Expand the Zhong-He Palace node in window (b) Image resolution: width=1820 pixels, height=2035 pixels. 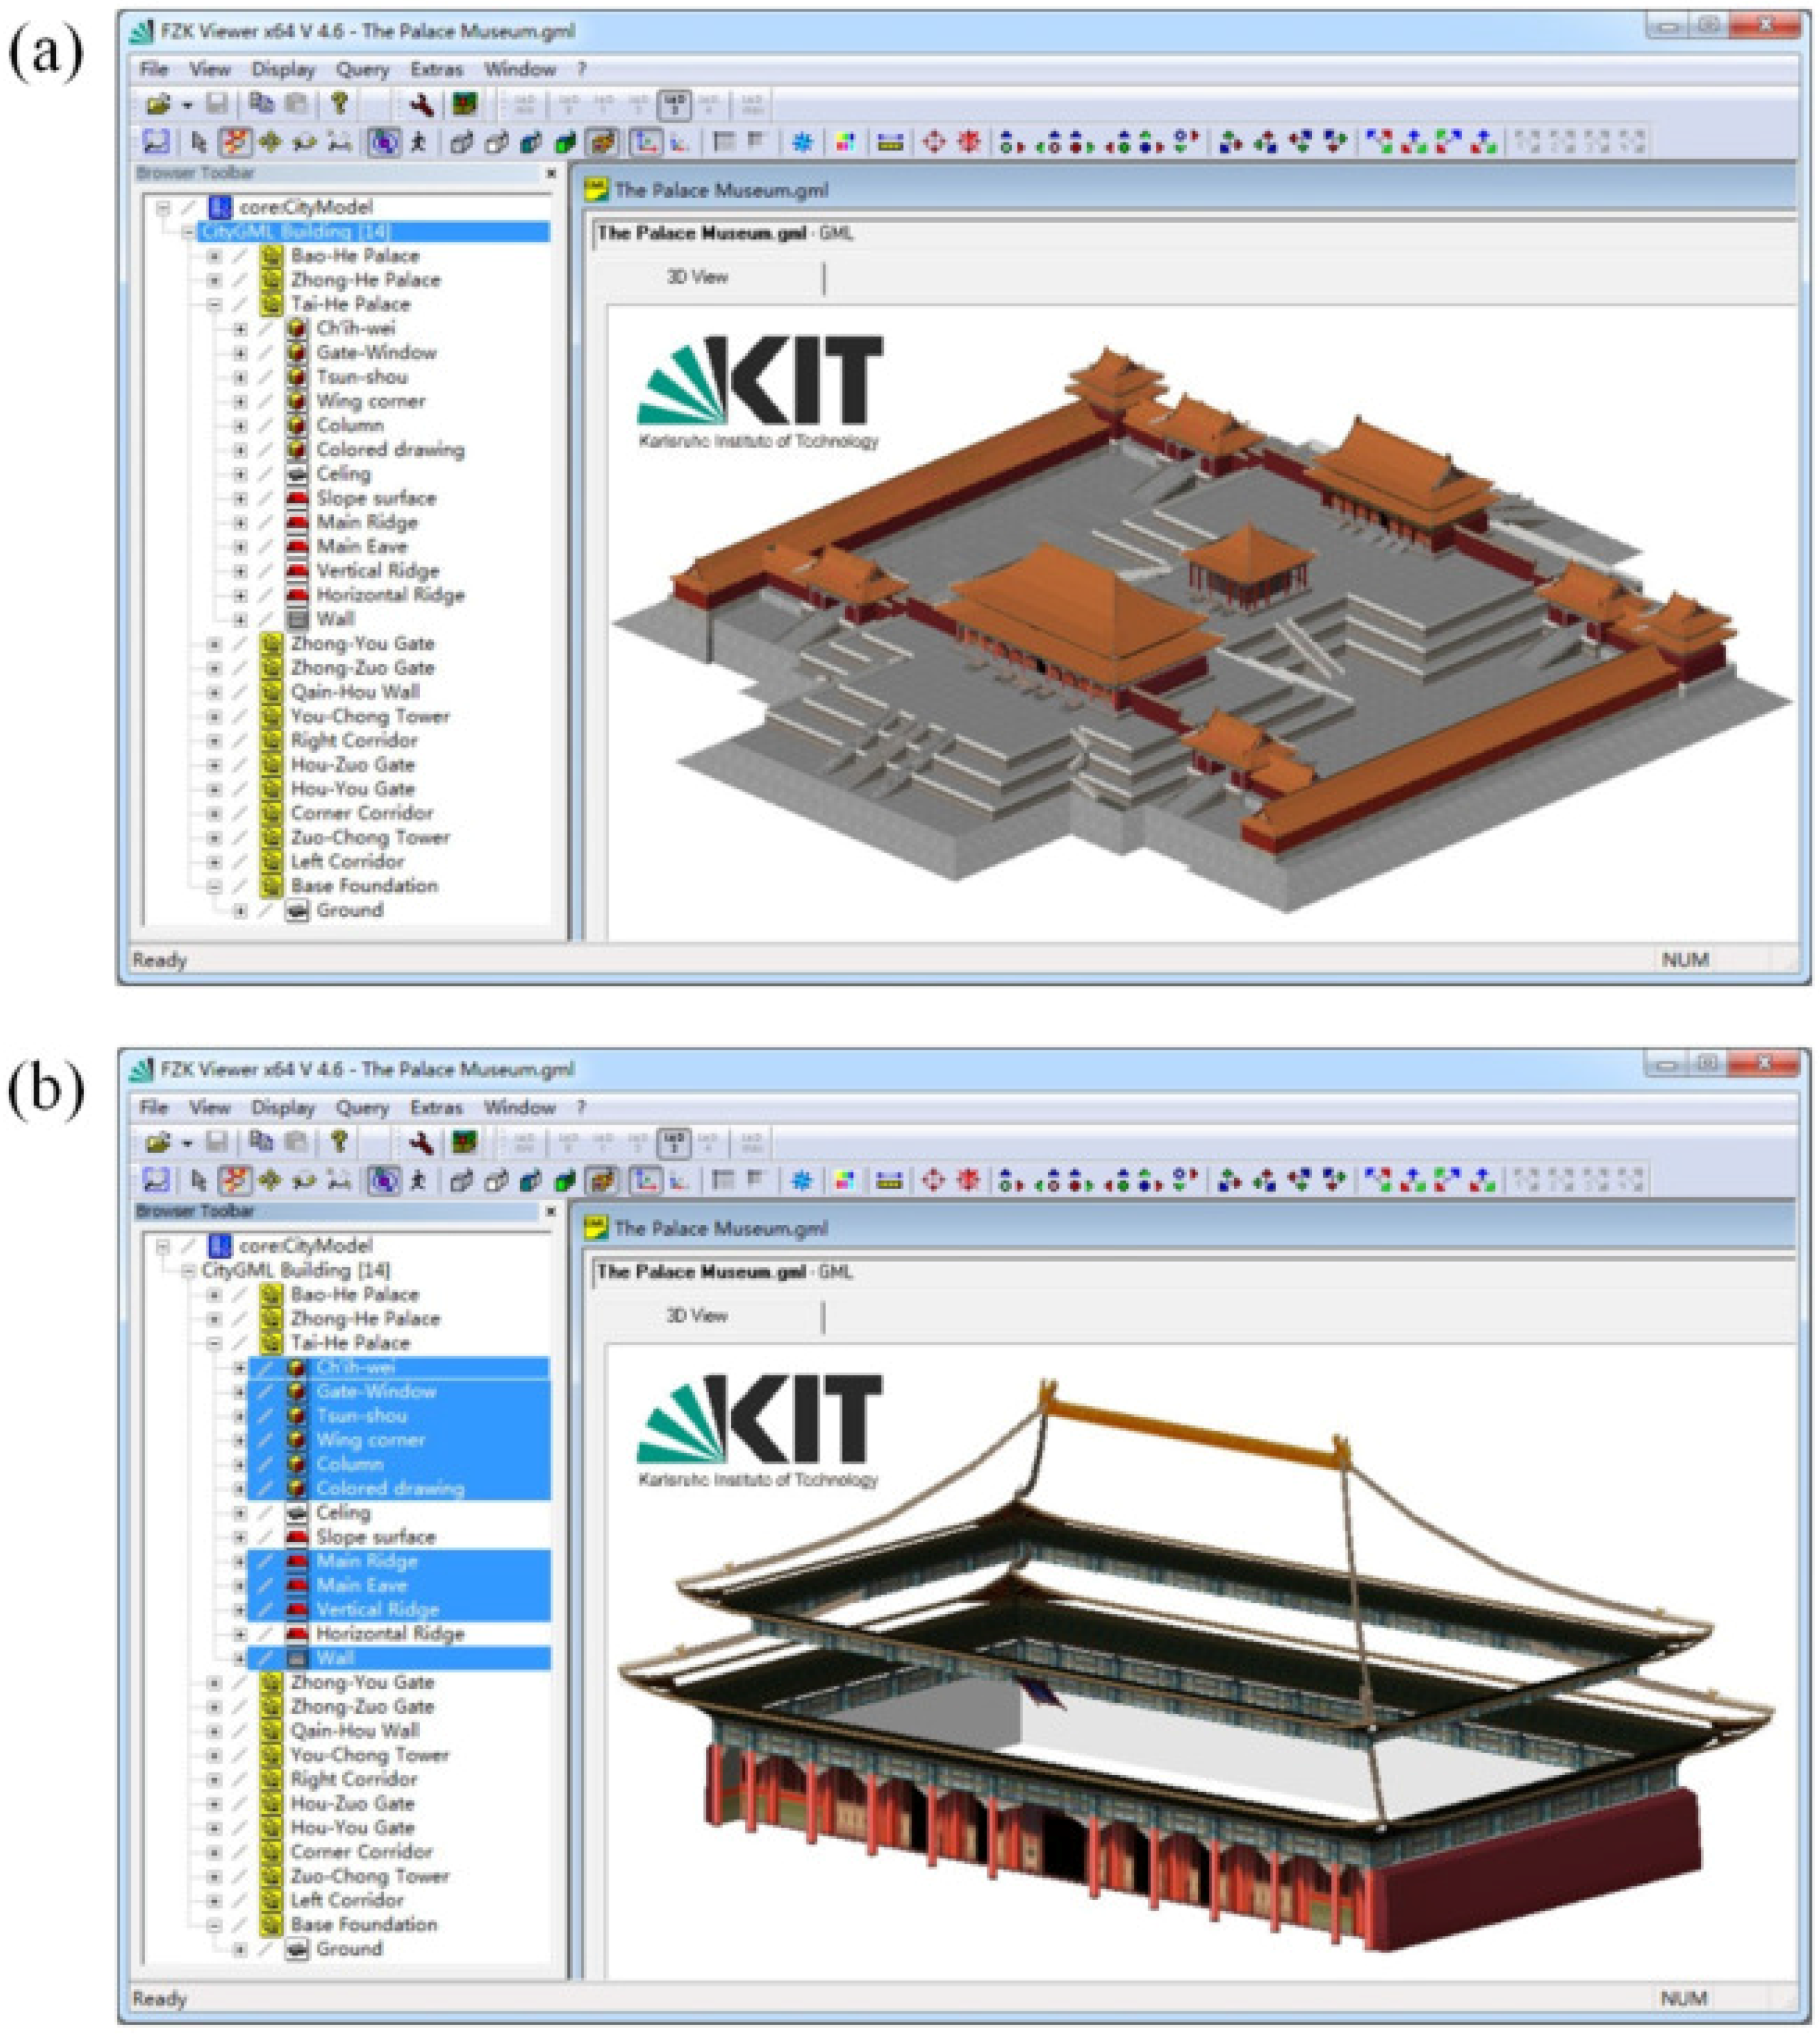(x=214, y=1319)
